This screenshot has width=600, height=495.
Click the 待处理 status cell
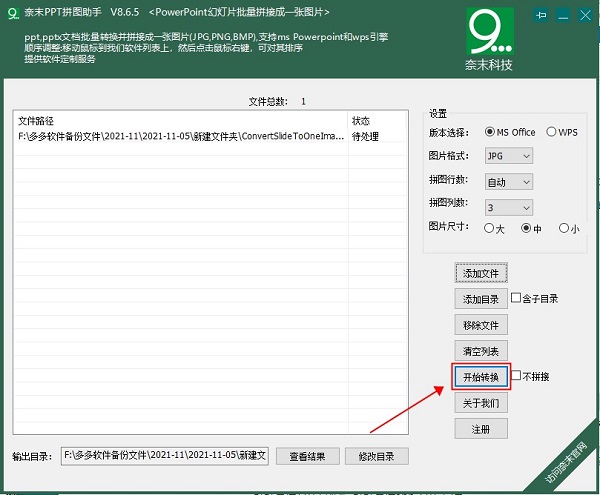365,136
